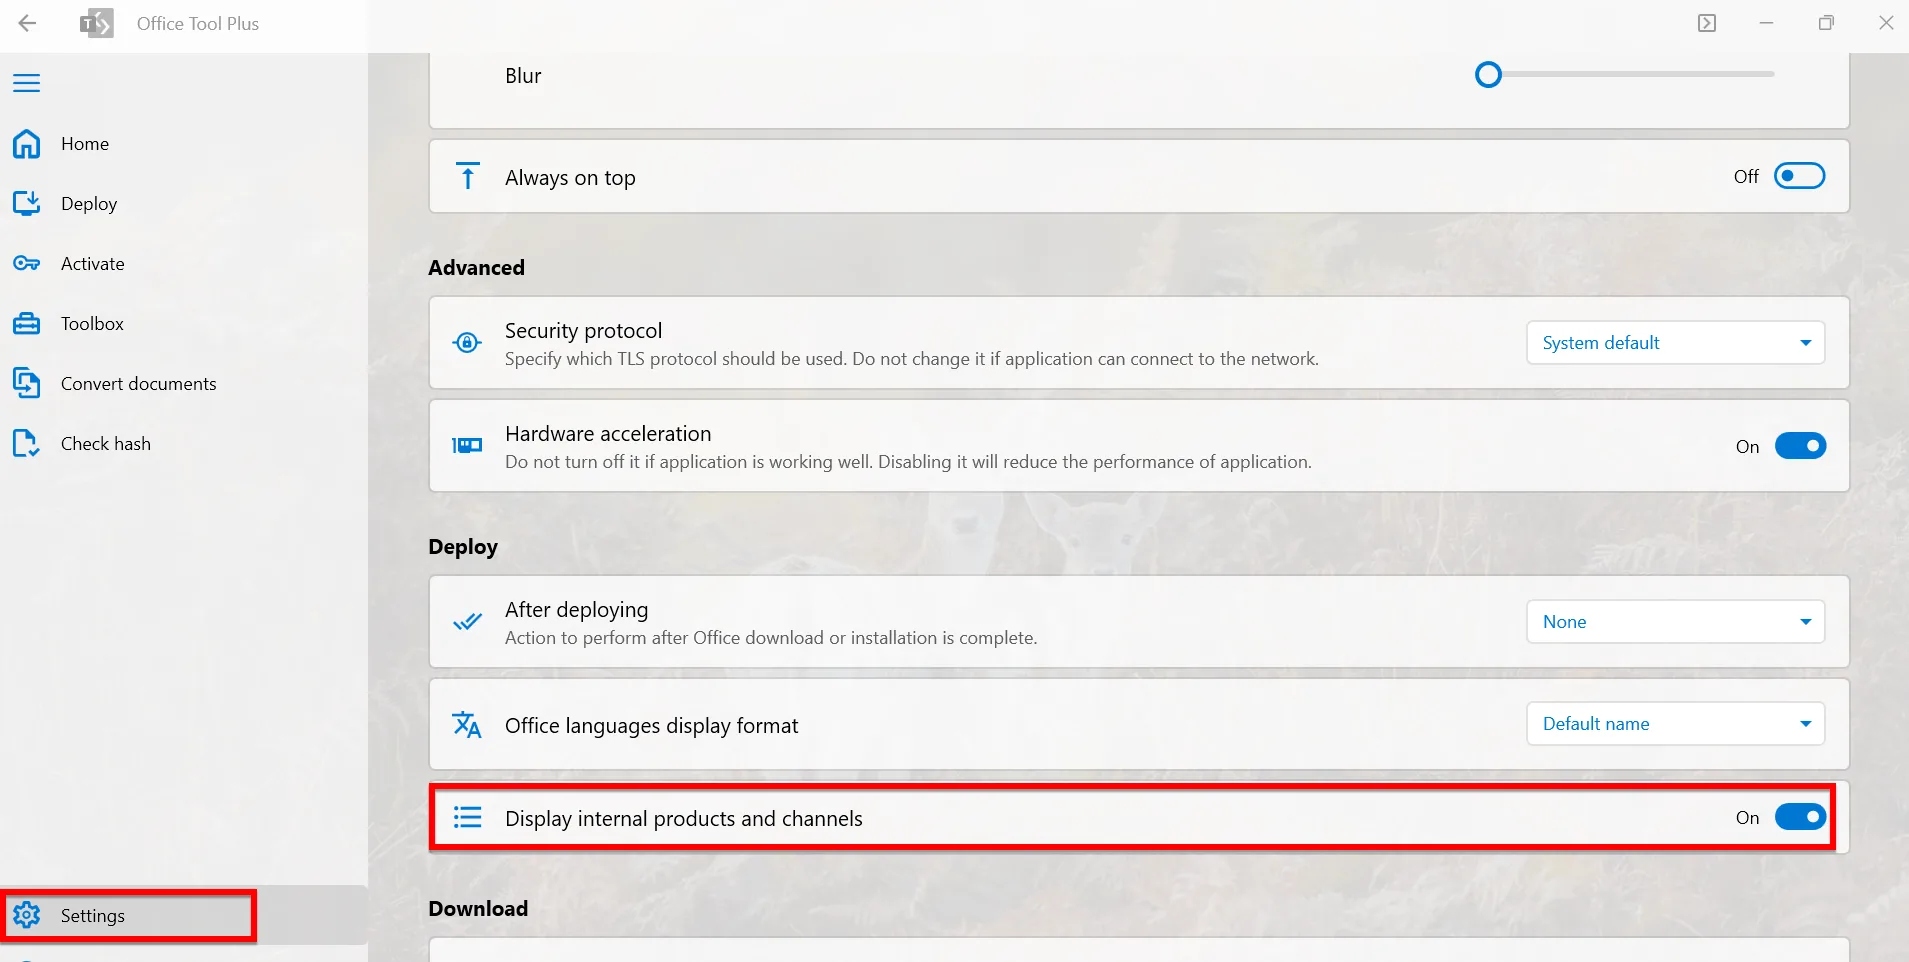Click the middle of the Blur slider track
The width and height of the screenshot is (1909, 962).
click(1625, 74)
